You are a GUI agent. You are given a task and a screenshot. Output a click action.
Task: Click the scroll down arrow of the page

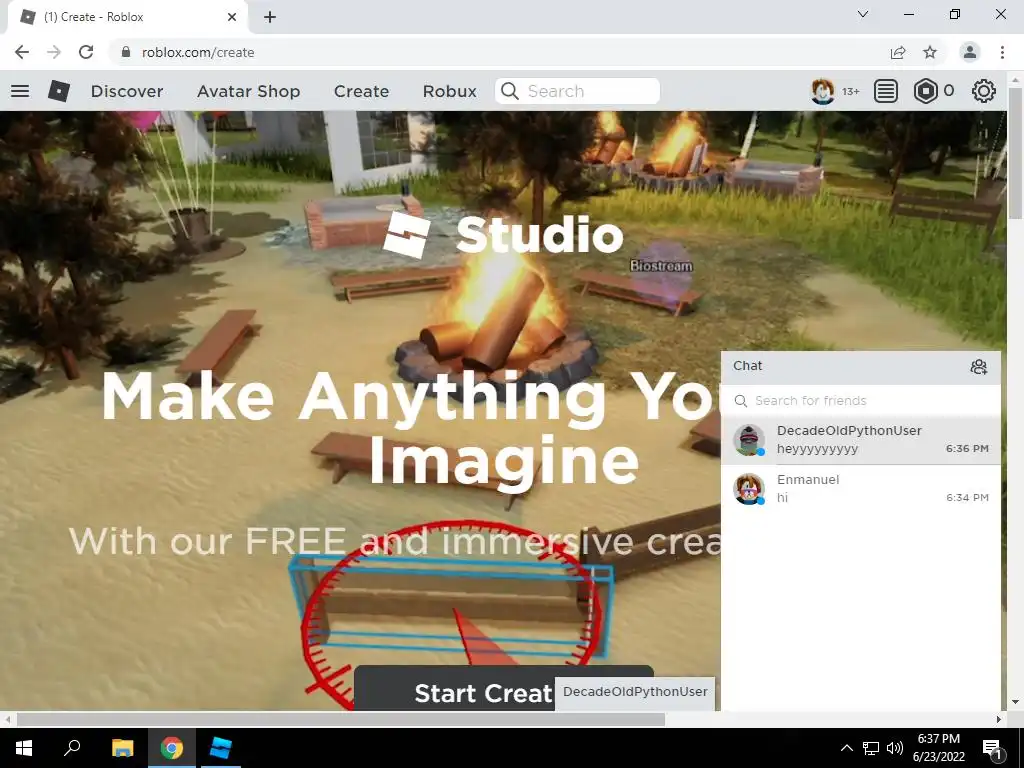pos(1015,703)
